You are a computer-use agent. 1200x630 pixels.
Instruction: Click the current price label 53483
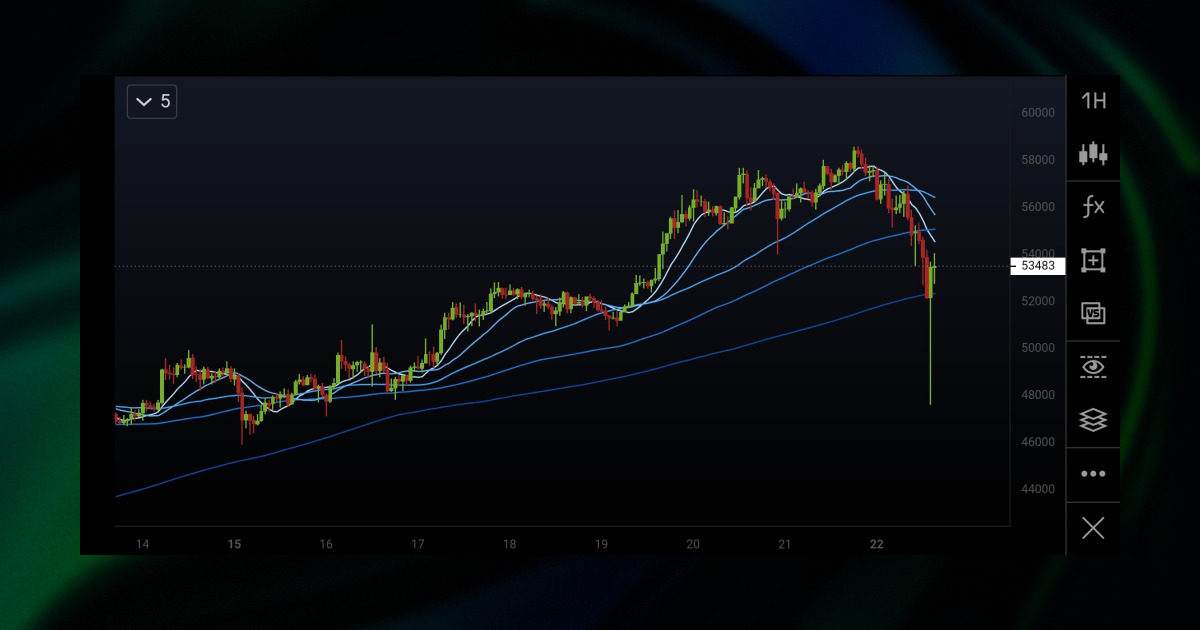click(x=1040, y=265)
